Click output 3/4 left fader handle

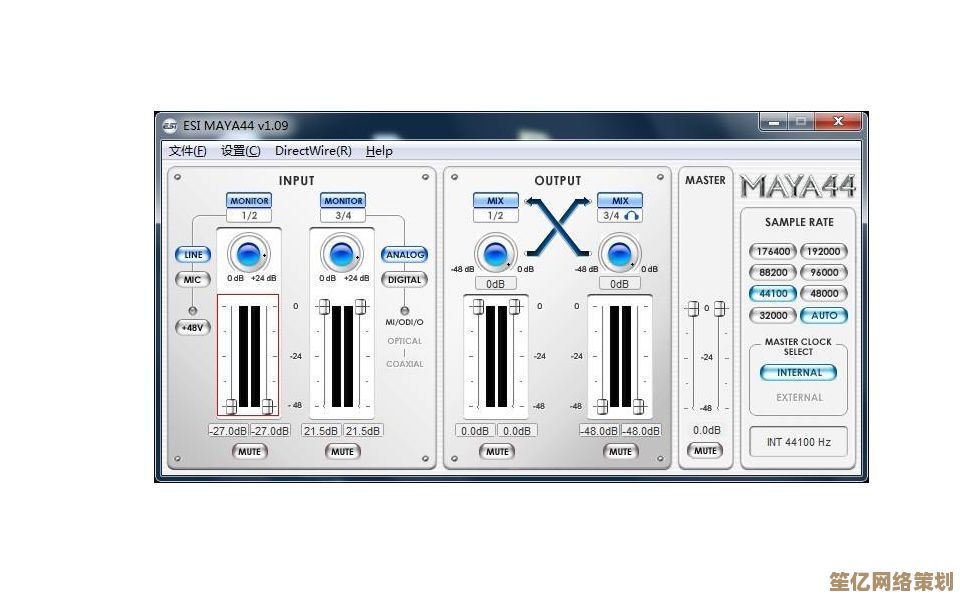coord(602,406)
